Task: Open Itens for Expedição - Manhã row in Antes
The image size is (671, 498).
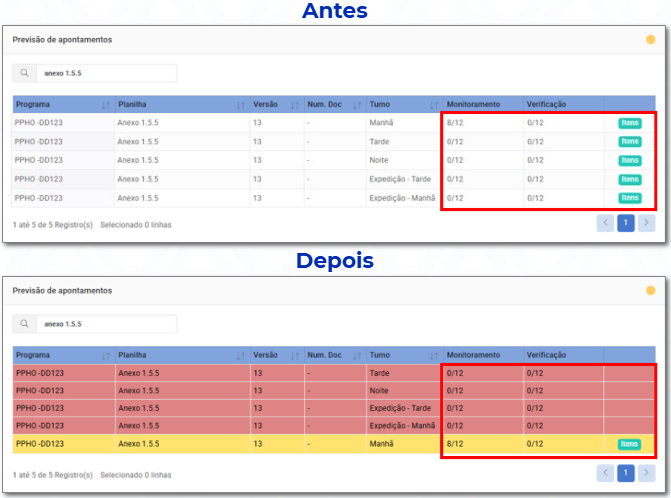Action: coord(630,198)
